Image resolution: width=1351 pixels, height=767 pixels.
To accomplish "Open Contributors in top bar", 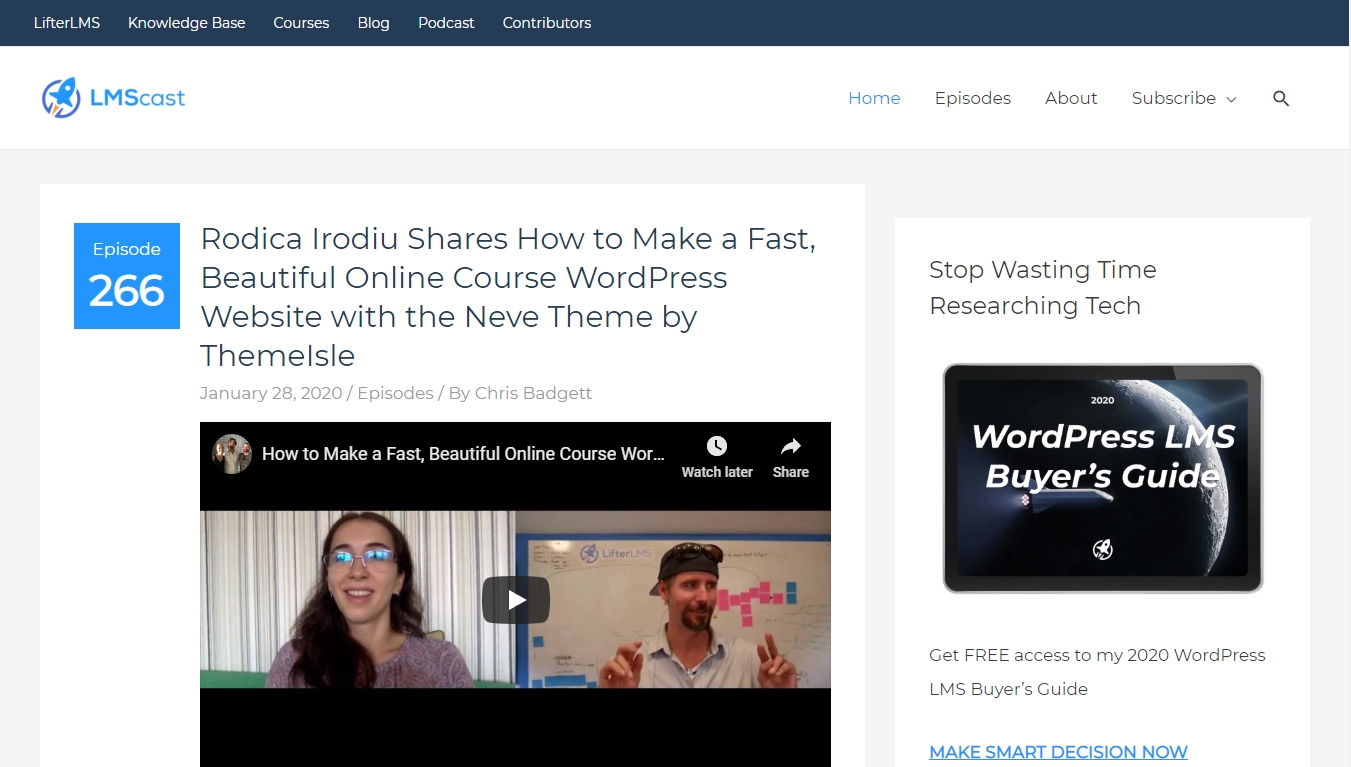I will coord(547,22).
